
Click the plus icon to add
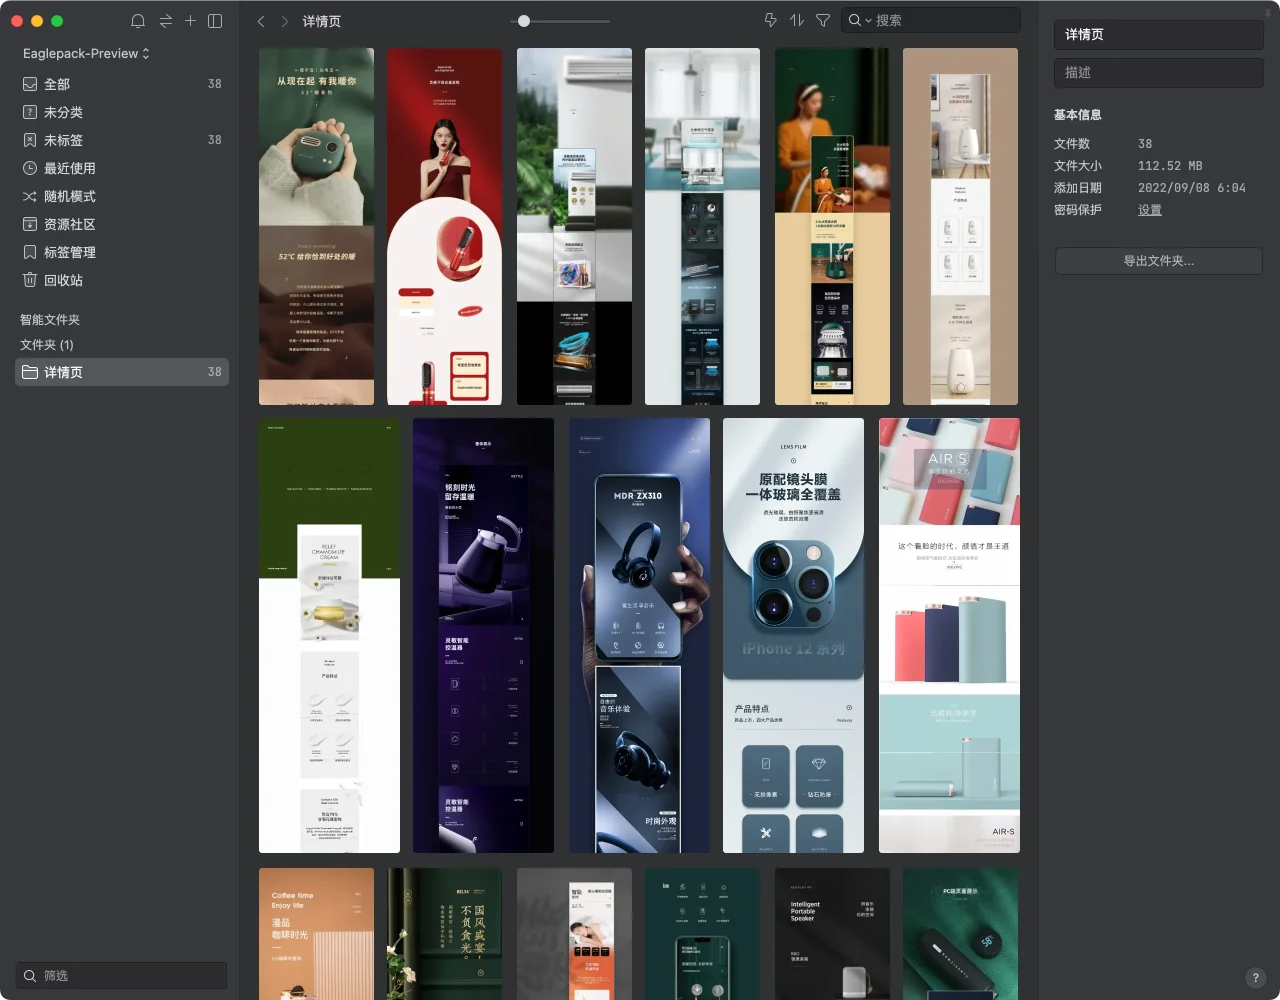point(190,21)
